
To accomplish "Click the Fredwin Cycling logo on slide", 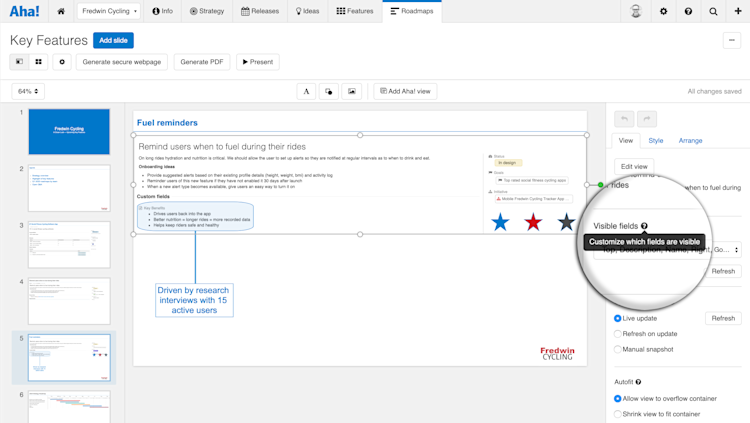I will click(557, 354).
